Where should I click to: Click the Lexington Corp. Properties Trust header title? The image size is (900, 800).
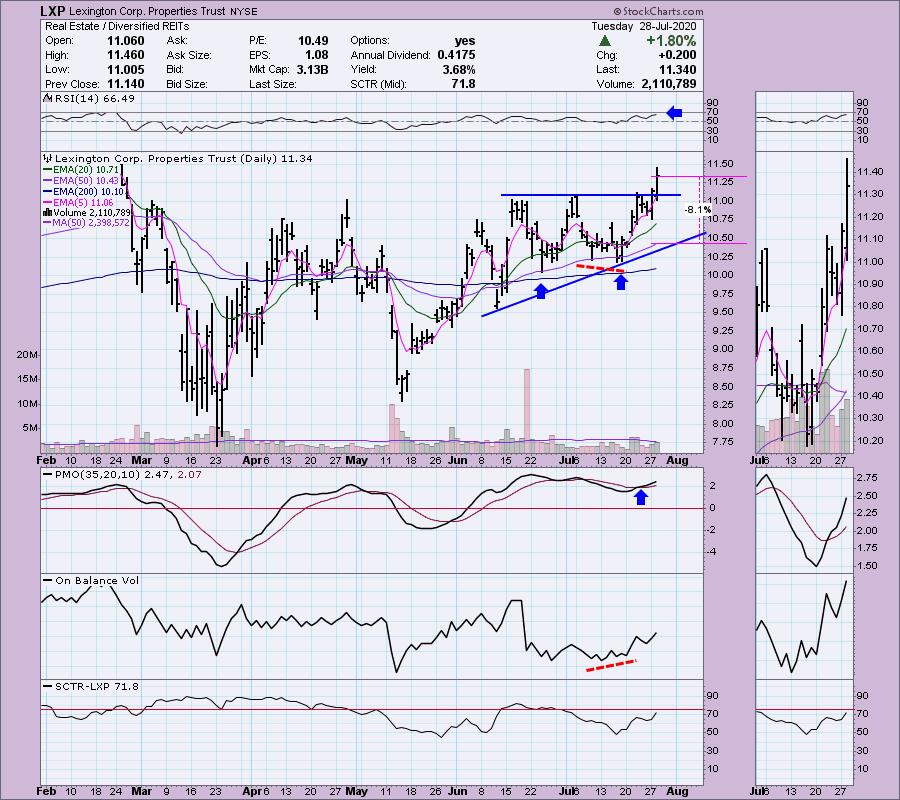(148, 11)
